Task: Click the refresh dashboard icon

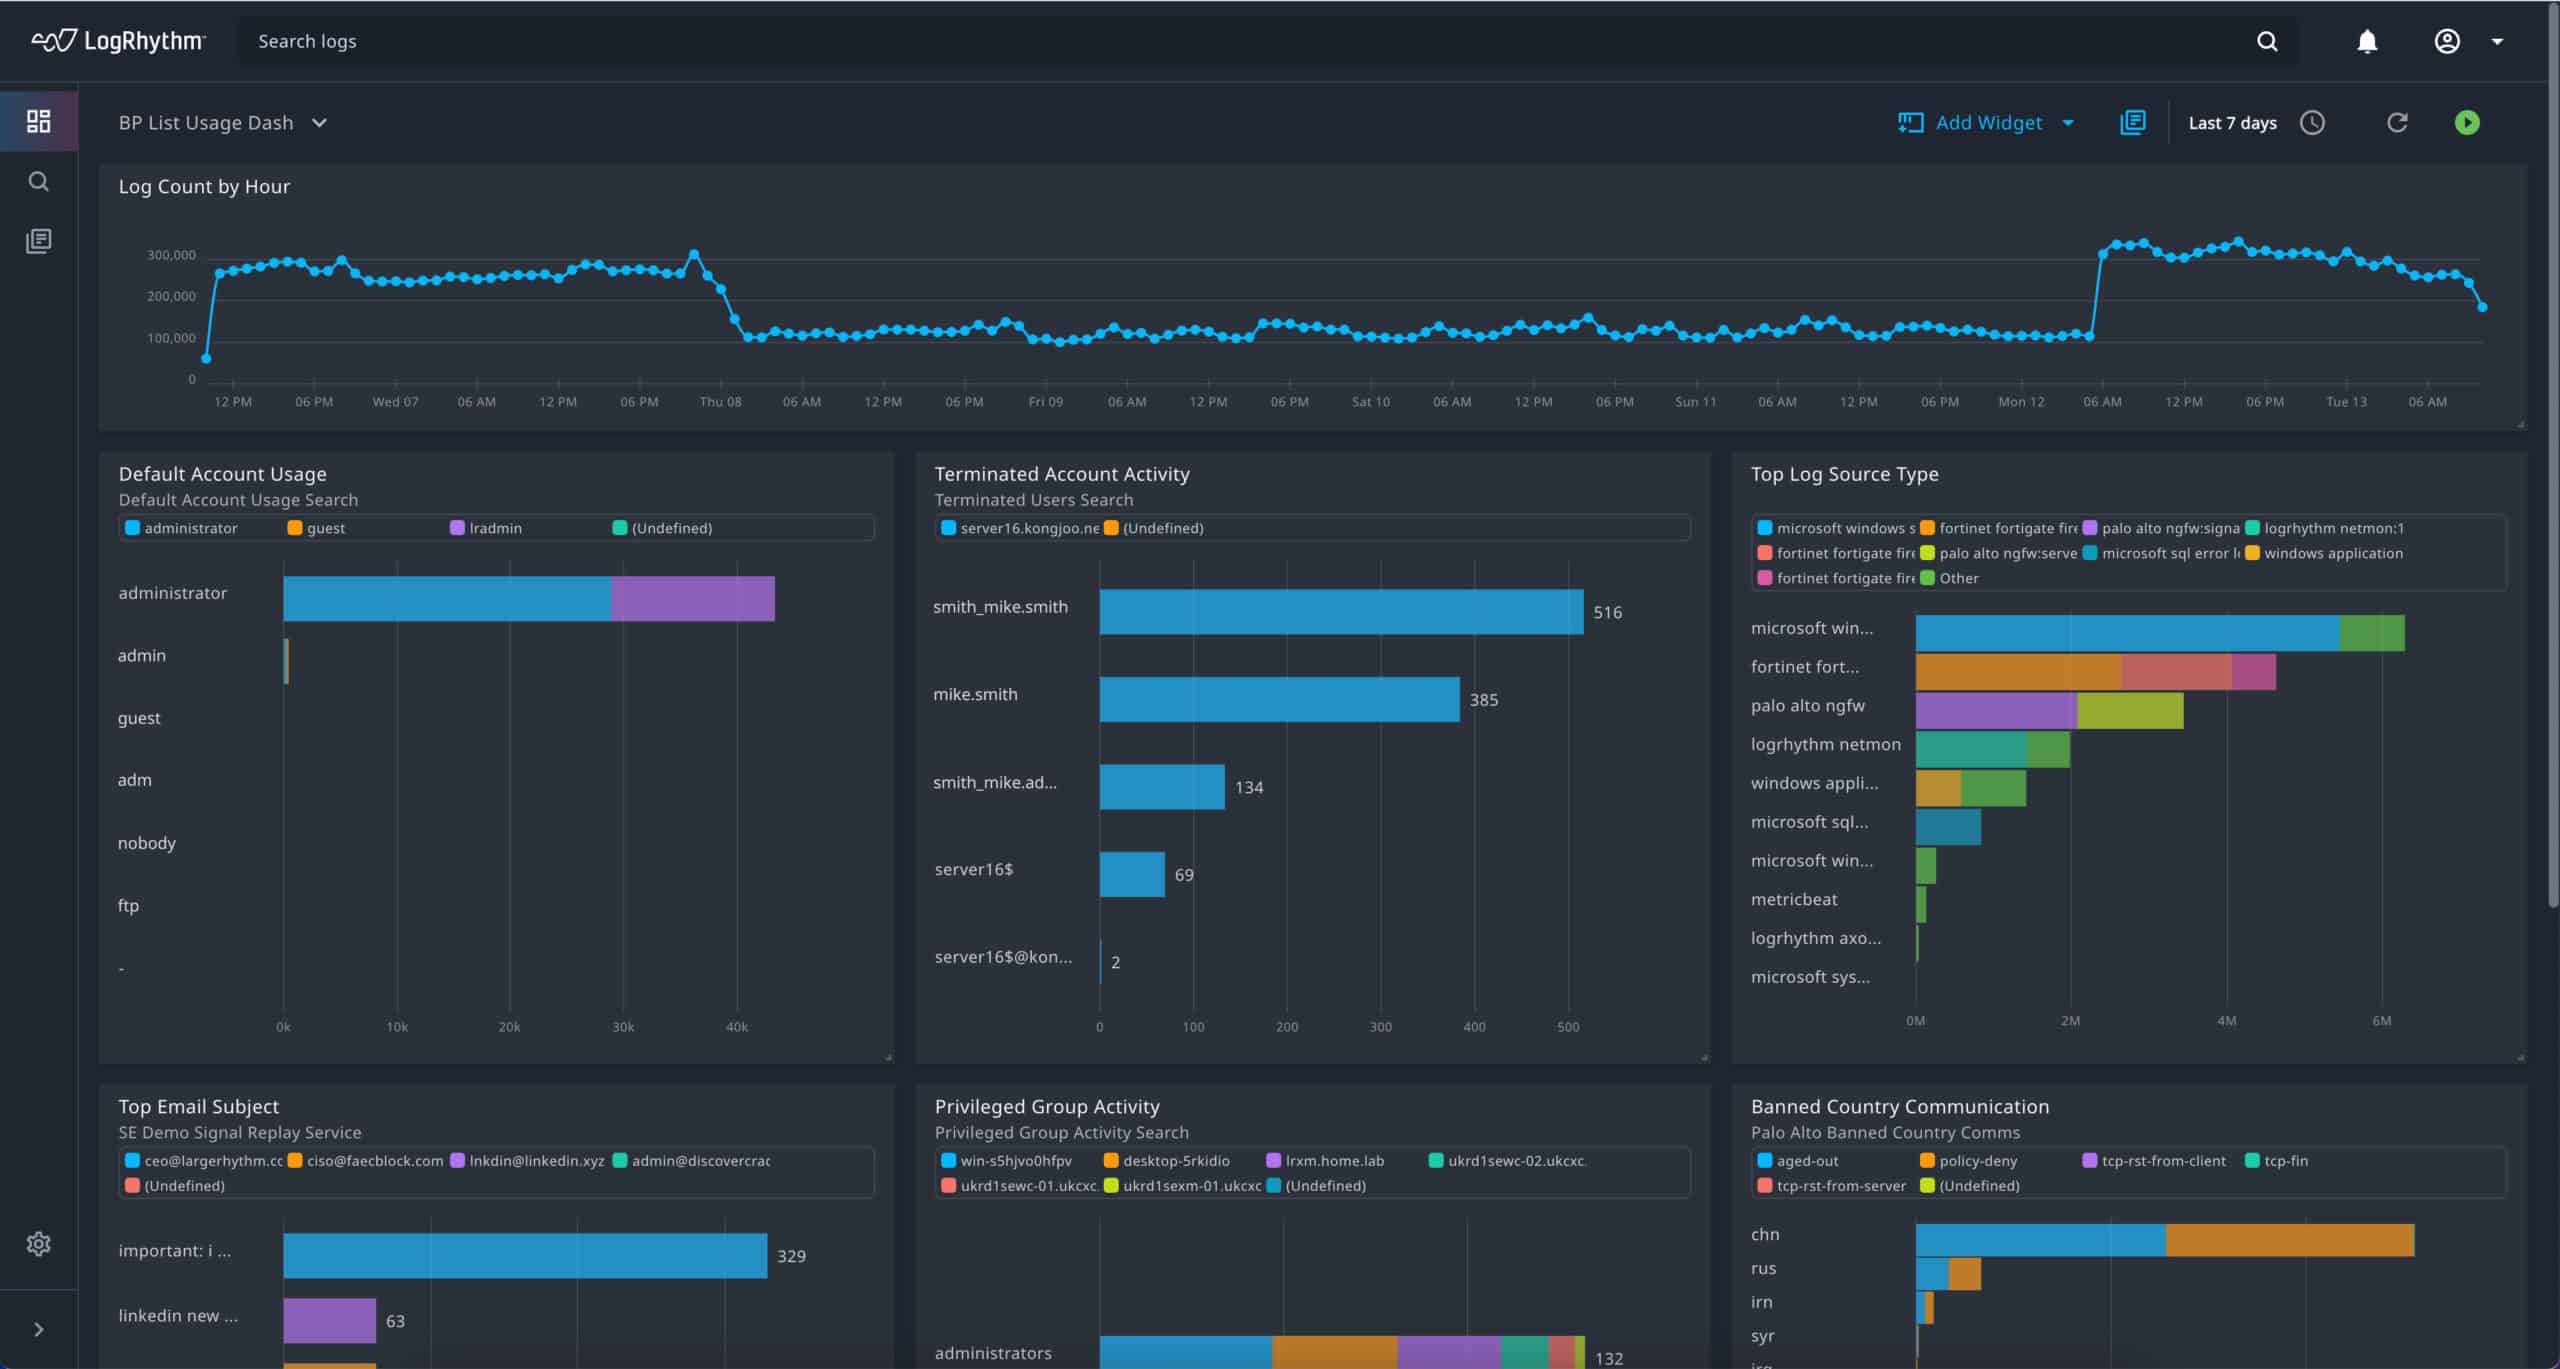Action: tap(2397, 122)
